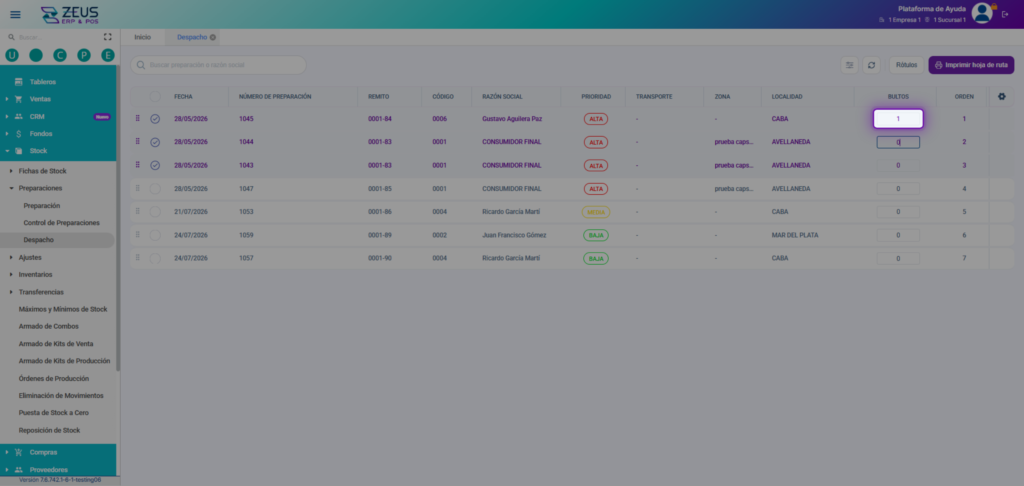This screenshot has width=1024, height=486.
Task: Open the hamburger menu icon
Action: pyautogui.click(x=15, y=14)
